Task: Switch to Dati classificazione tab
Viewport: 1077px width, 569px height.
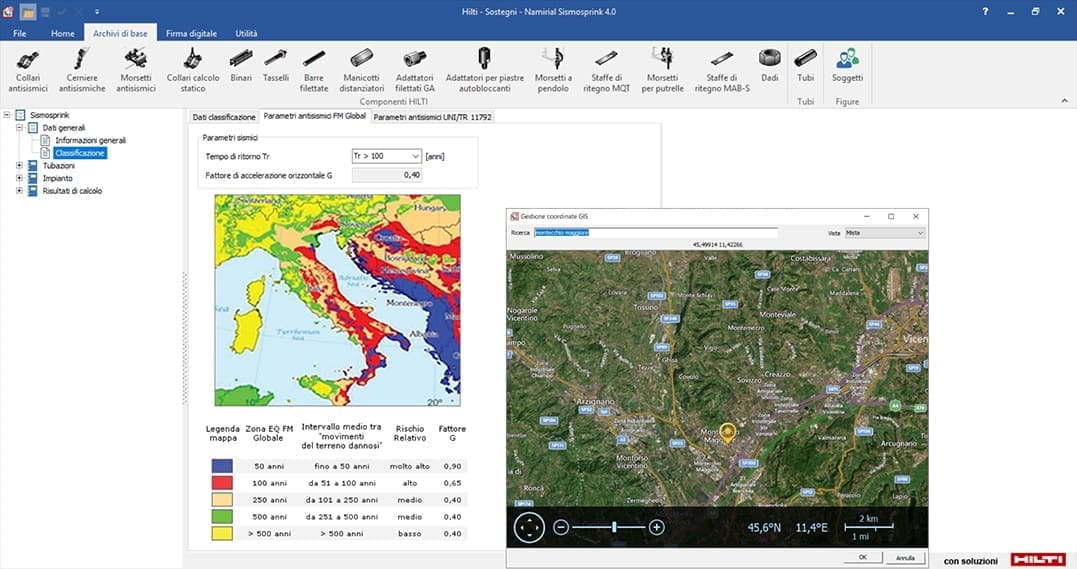Action: [x=224, y=117]
